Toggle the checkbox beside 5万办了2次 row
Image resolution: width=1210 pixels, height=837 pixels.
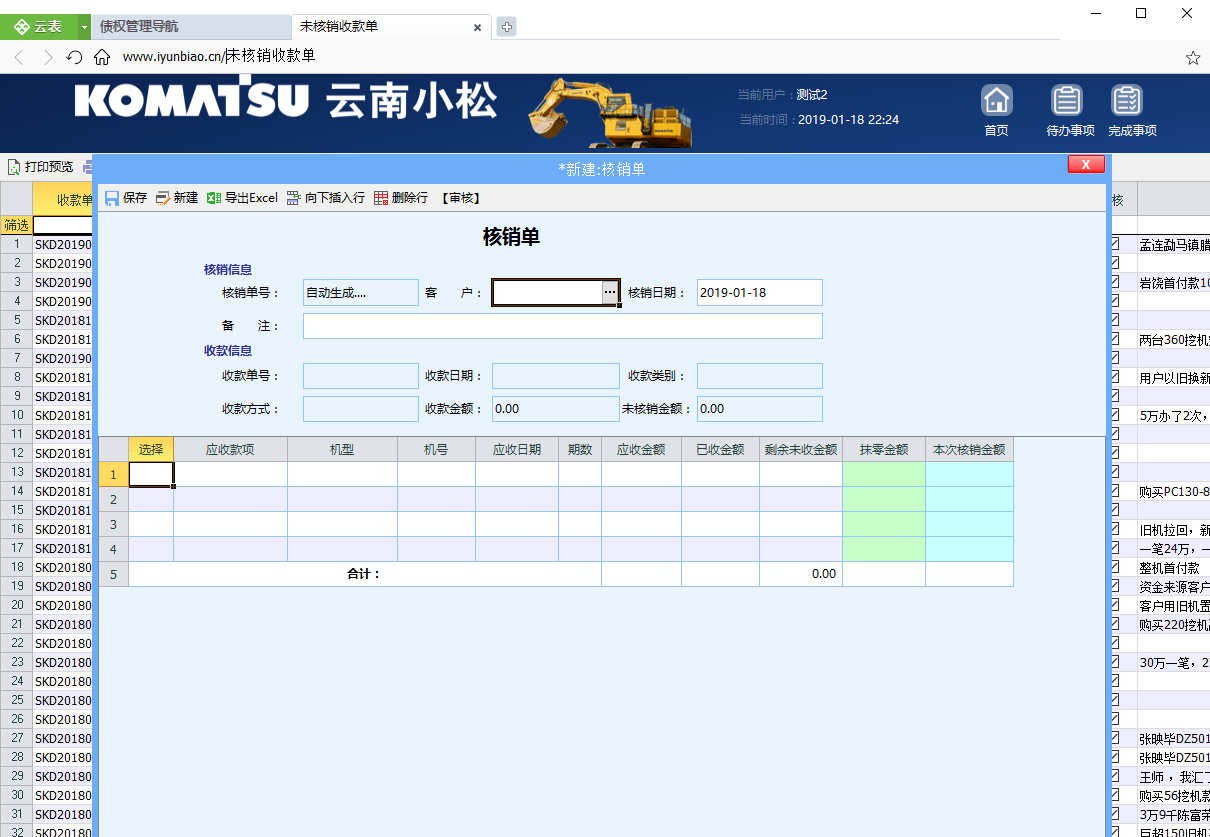tap(1115, 415)
